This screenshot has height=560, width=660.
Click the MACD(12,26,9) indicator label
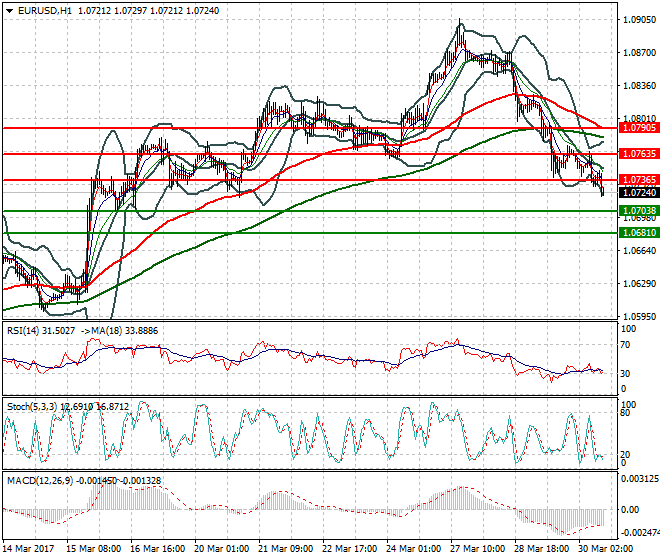(x=40, y=480)
